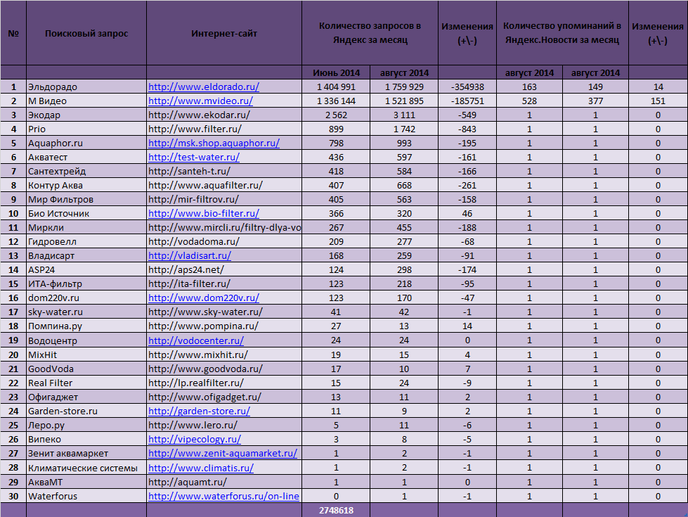Select the '№' header cell
688x517 pixels.
tap(14, 33)
